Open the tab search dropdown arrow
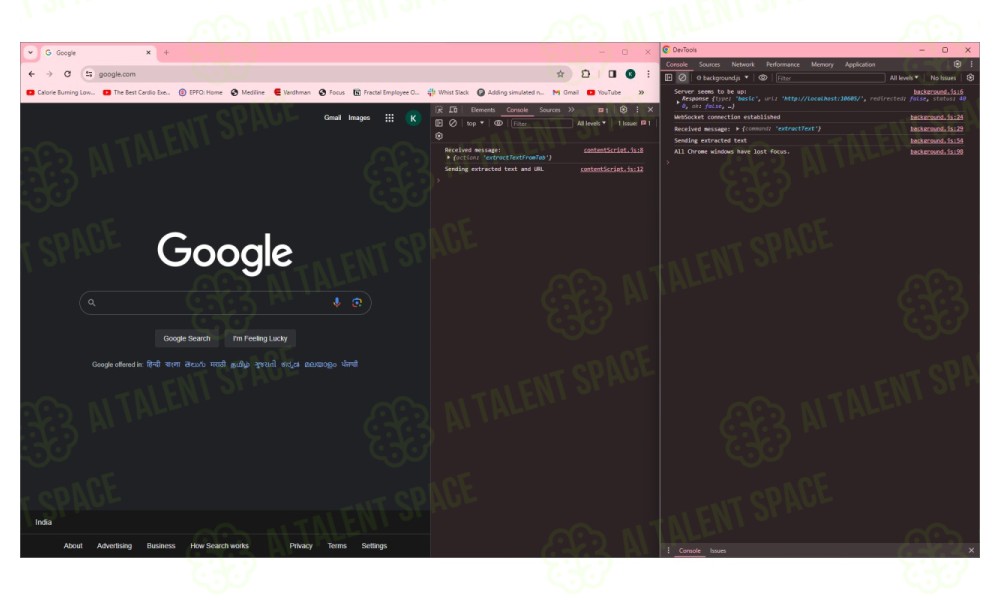This screenshot has height=600, width=1000. point(31,53)
